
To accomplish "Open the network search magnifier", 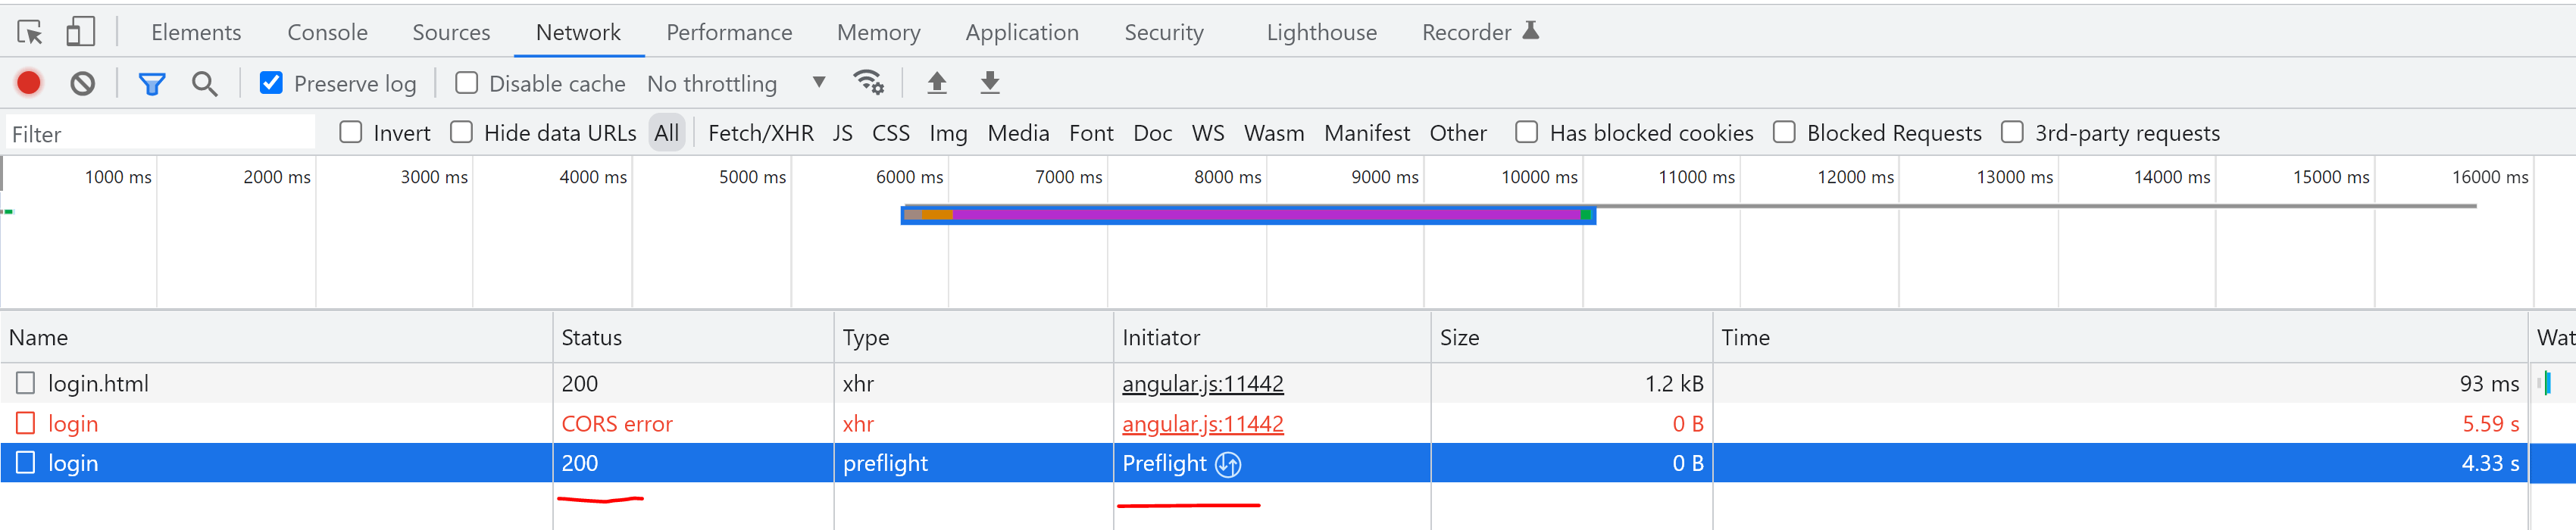I will [x=204, y=83].
